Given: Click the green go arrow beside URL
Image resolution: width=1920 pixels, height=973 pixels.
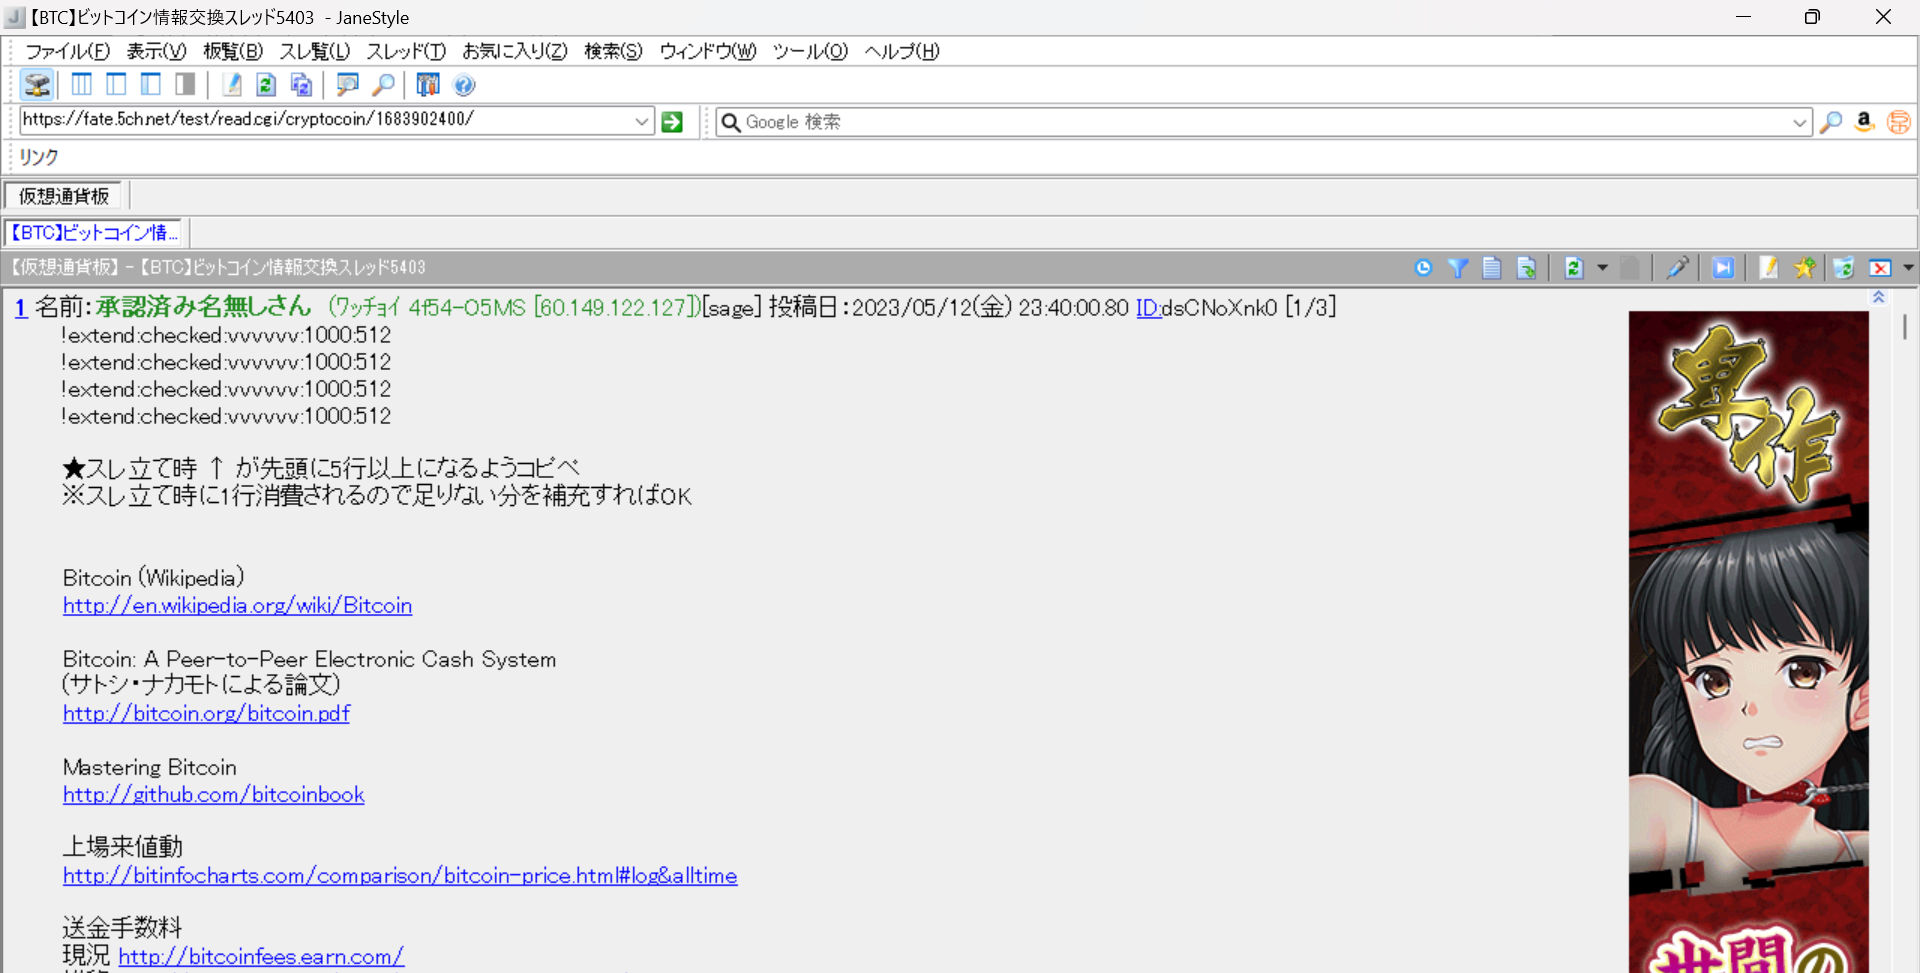Looking at the screenshot, I should pyautogui.click(x=672, y=122).
